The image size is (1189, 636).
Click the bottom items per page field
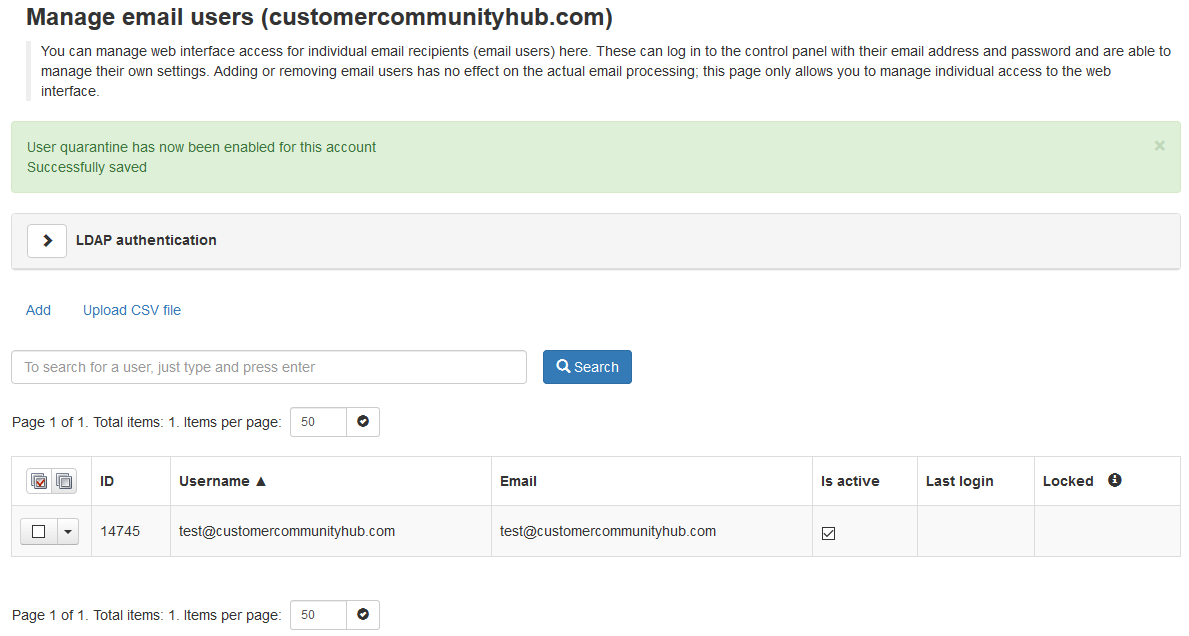(x=318, y=615)
